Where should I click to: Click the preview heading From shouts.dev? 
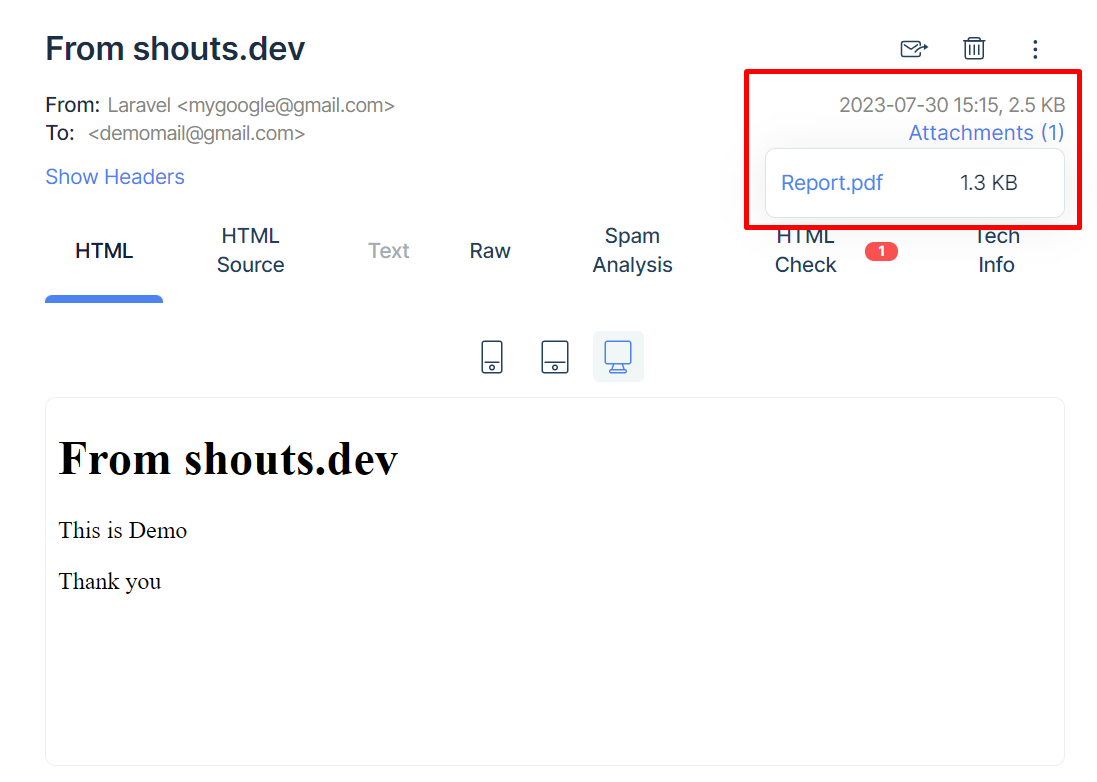[228, 460]
